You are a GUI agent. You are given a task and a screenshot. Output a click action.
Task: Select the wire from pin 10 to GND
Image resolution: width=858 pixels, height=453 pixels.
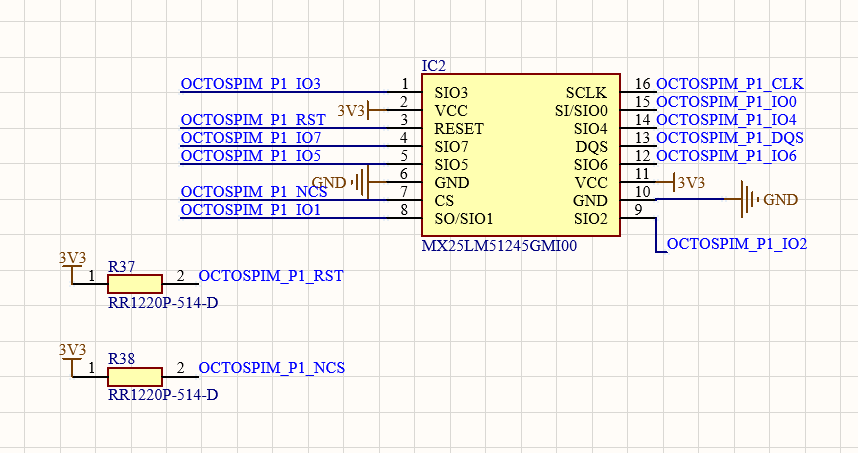(x=691, y=199)
